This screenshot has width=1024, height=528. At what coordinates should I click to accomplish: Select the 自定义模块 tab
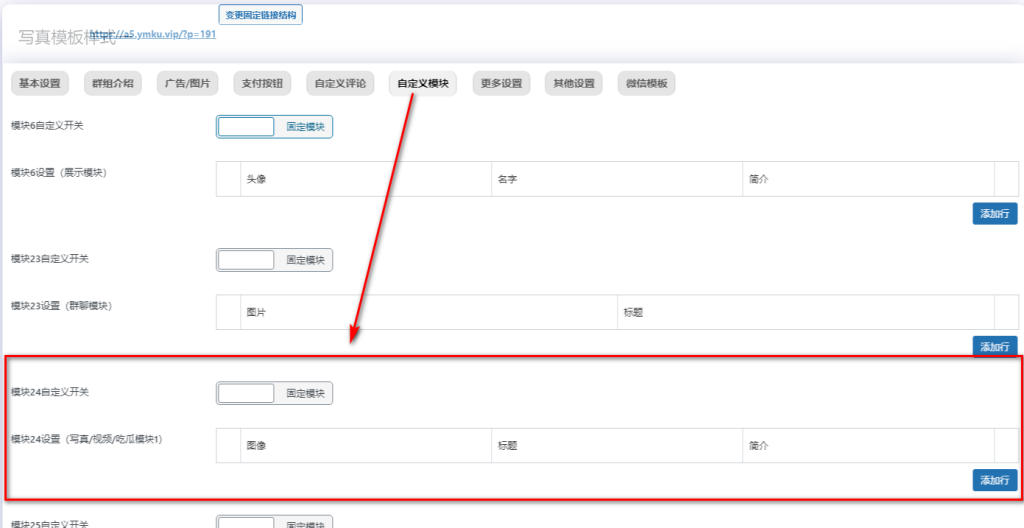point(423,84)
